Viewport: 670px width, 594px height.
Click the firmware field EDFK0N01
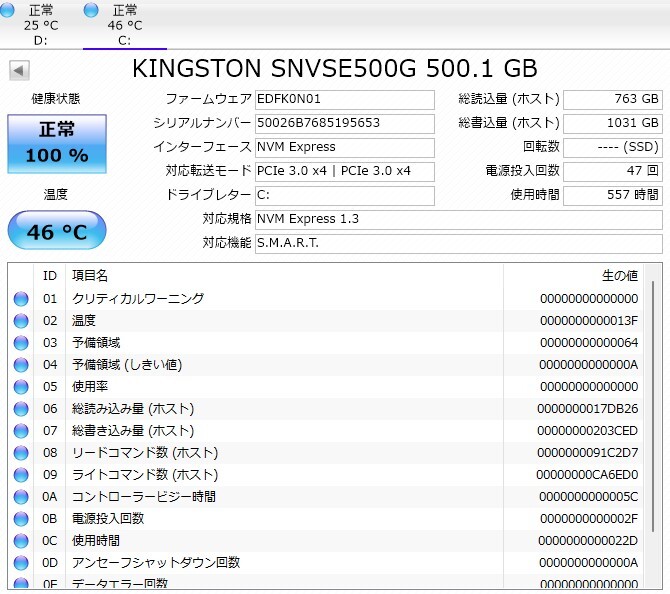click(344, 100)
